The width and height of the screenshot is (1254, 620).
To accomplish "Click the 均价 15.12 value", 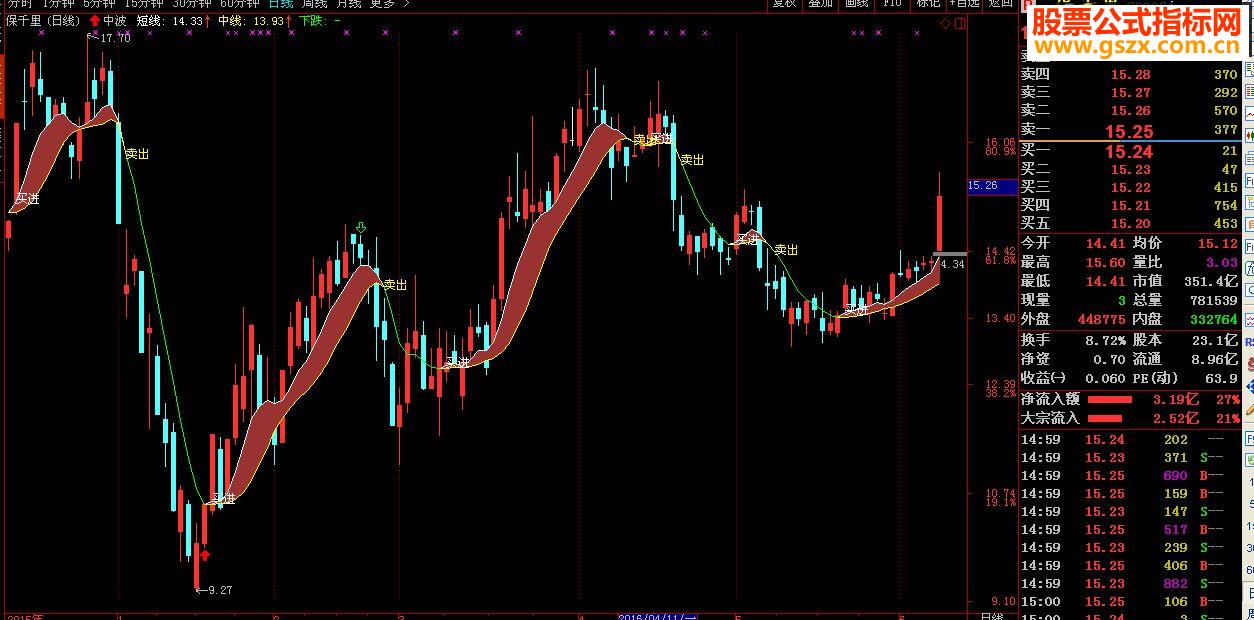I will pos(1219,243).
